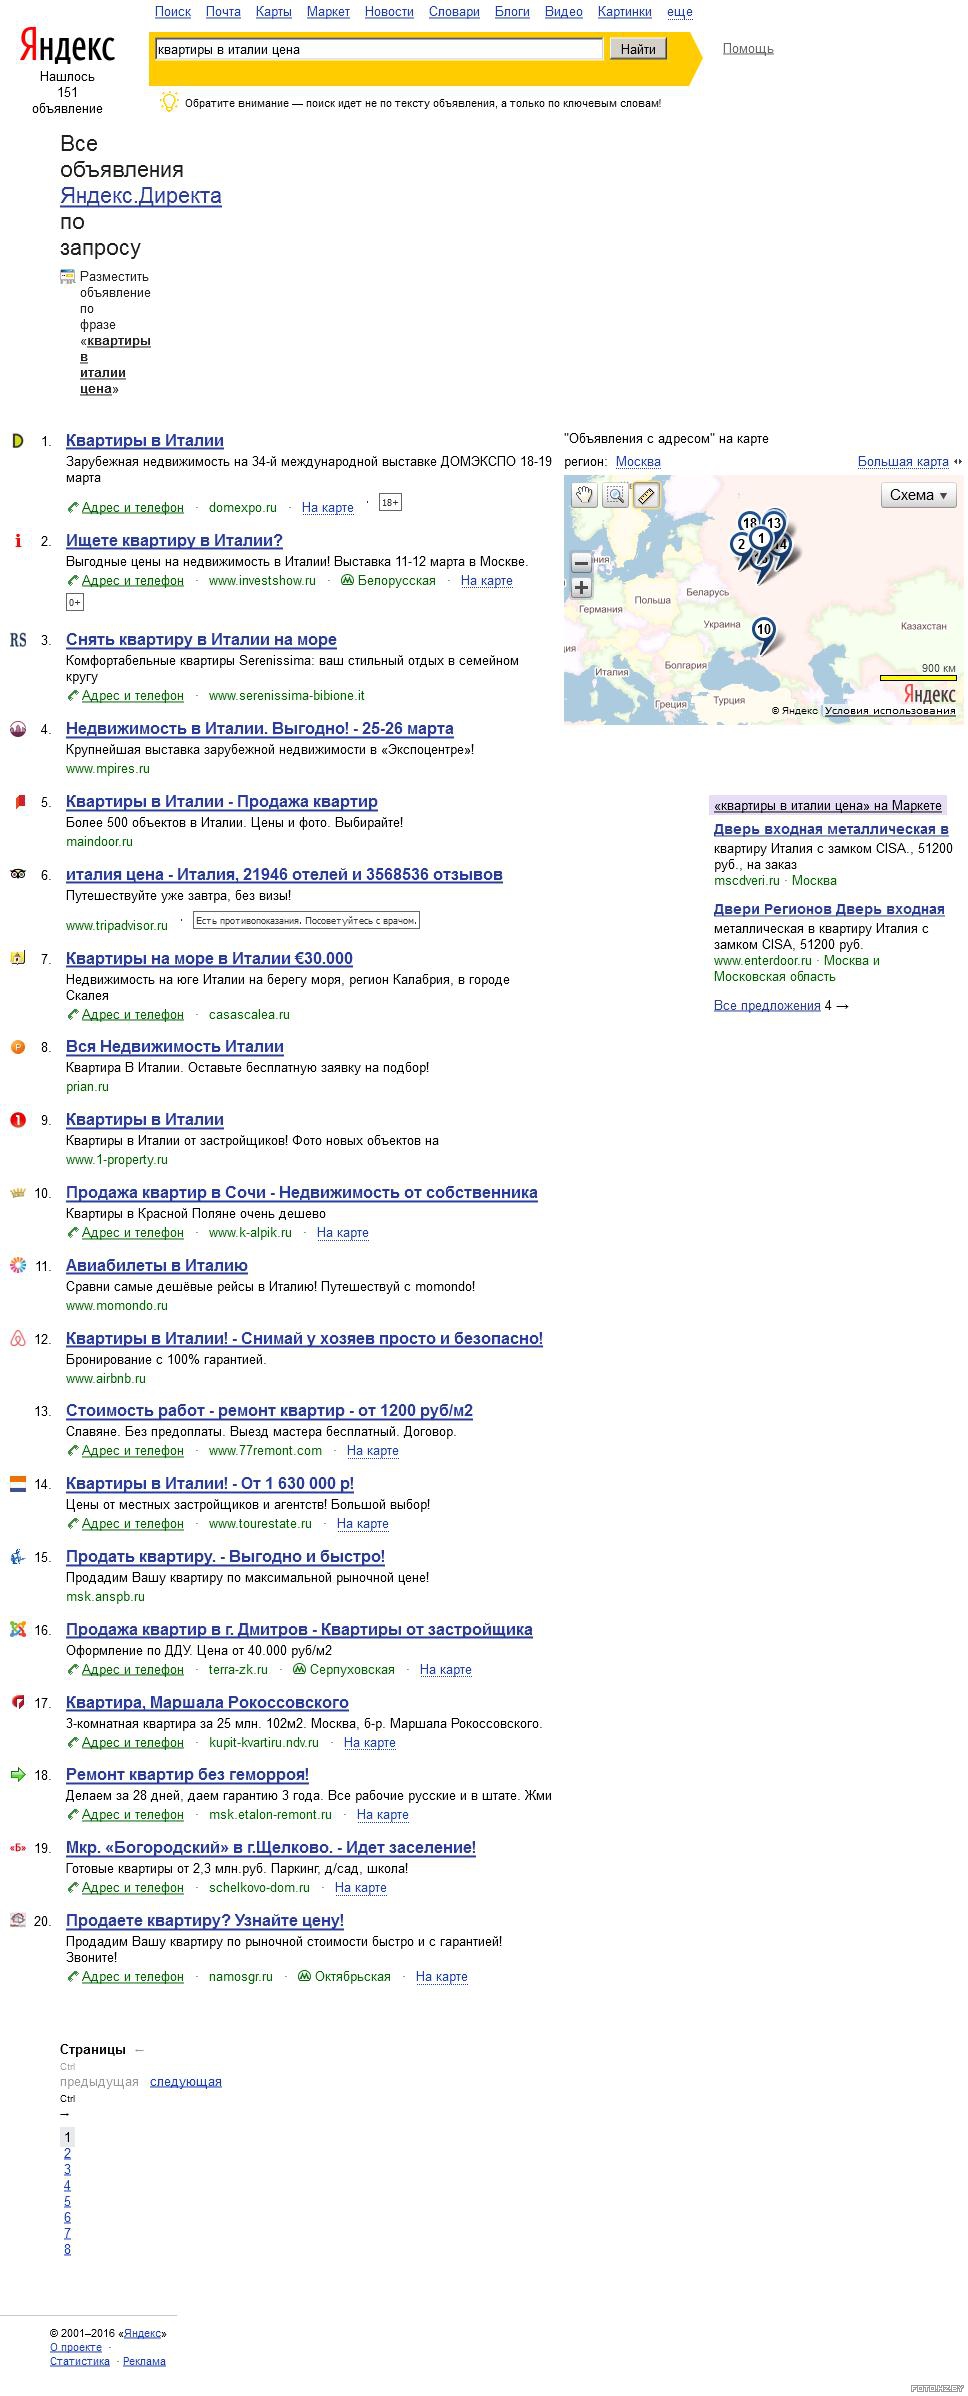Open 'Видео' from the top navigation
Viewport: 968px width, 2396px height.
click(x=564, y=12)
